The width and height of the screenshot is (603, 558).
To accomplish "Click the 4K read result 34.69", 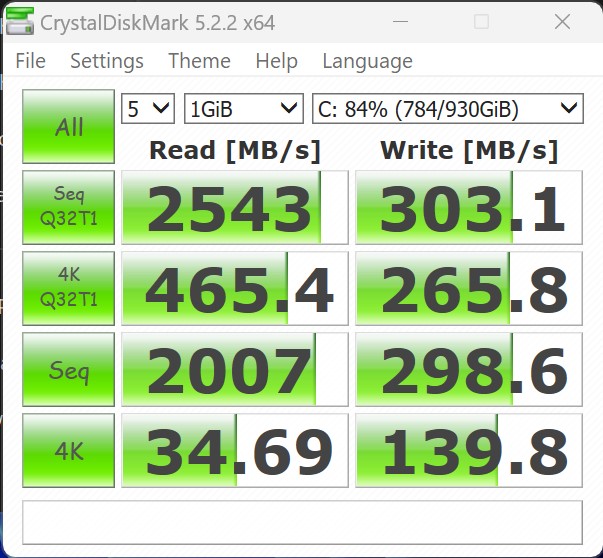I will [235, 451].
